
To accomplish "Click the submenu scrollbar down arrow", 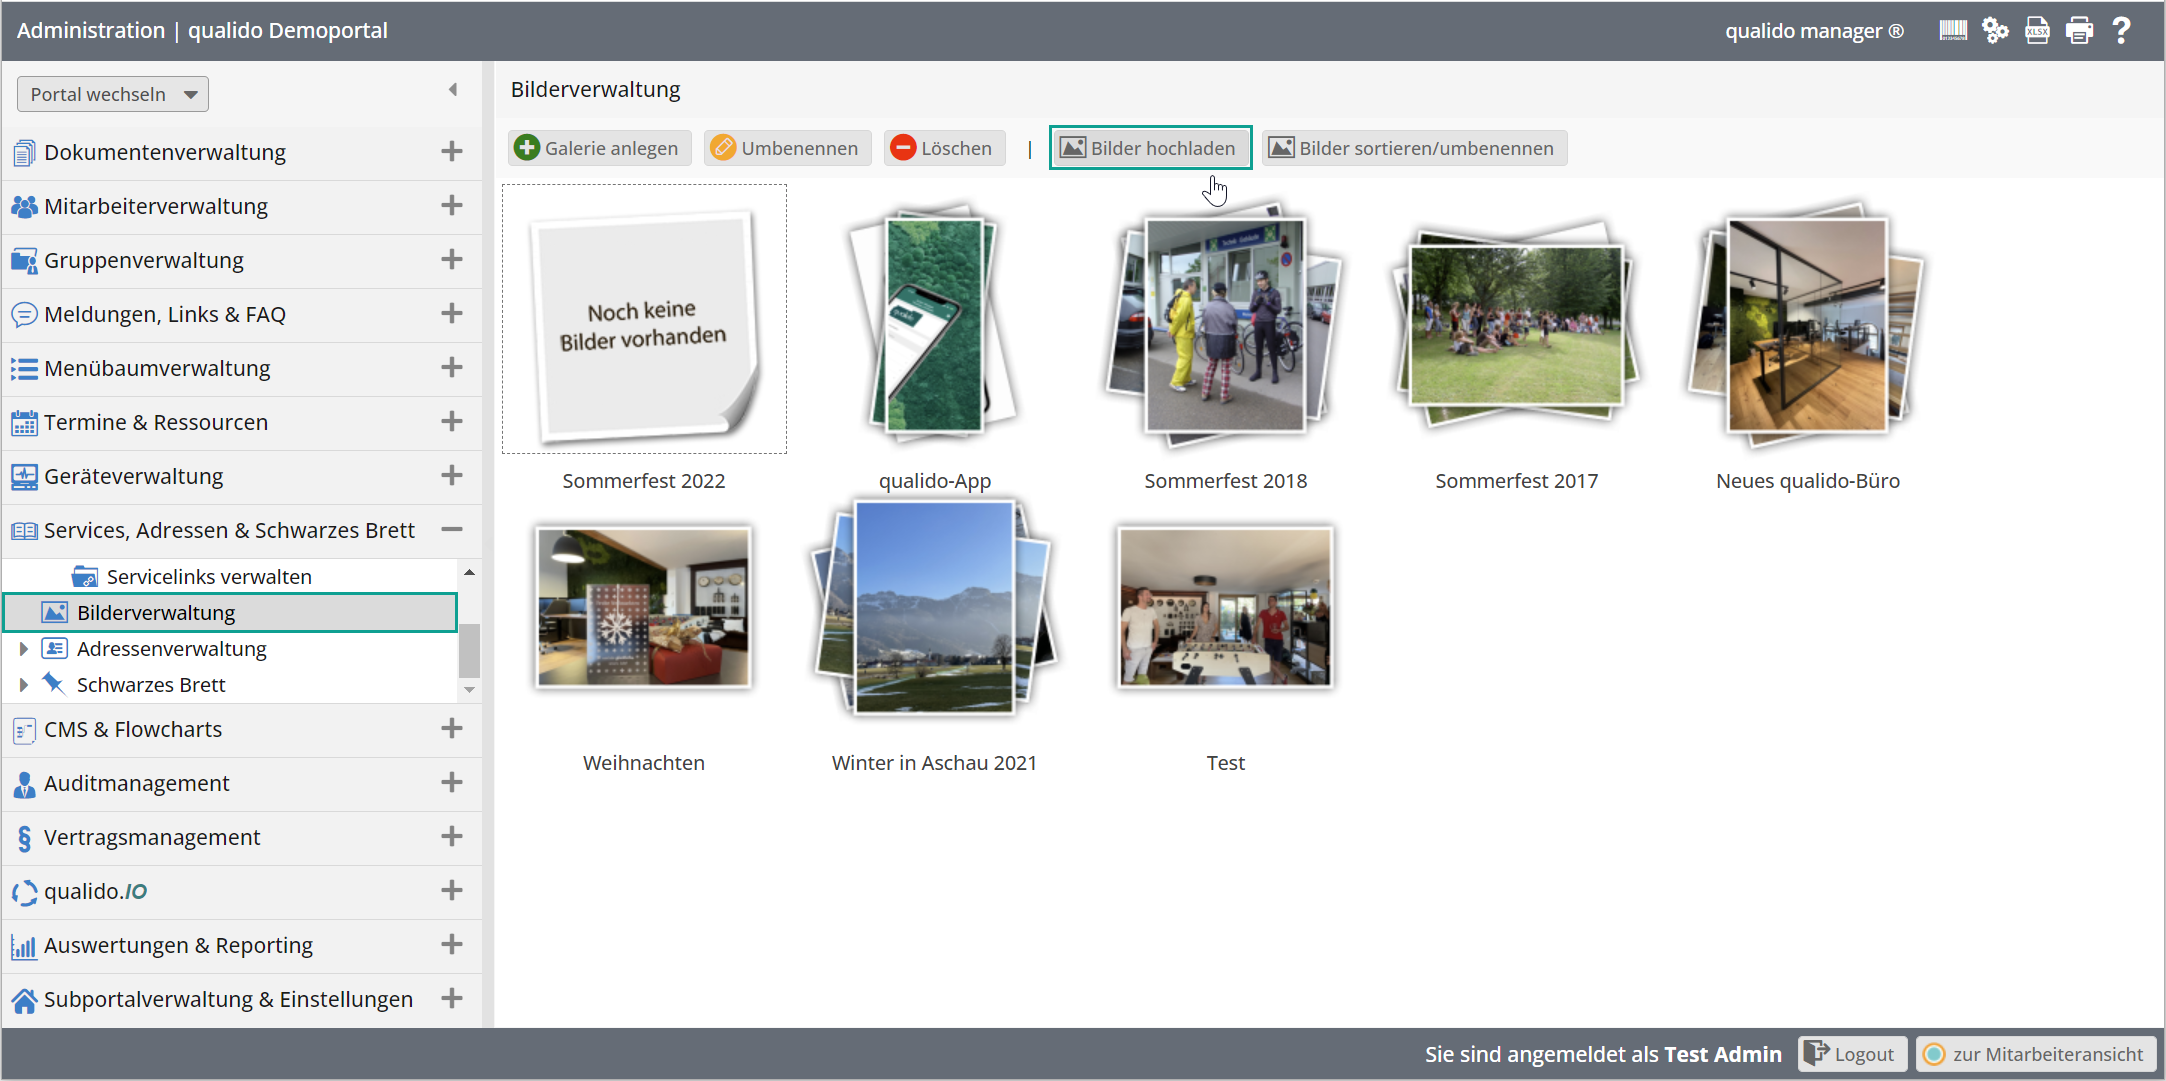I will click(x=469, y=690).
